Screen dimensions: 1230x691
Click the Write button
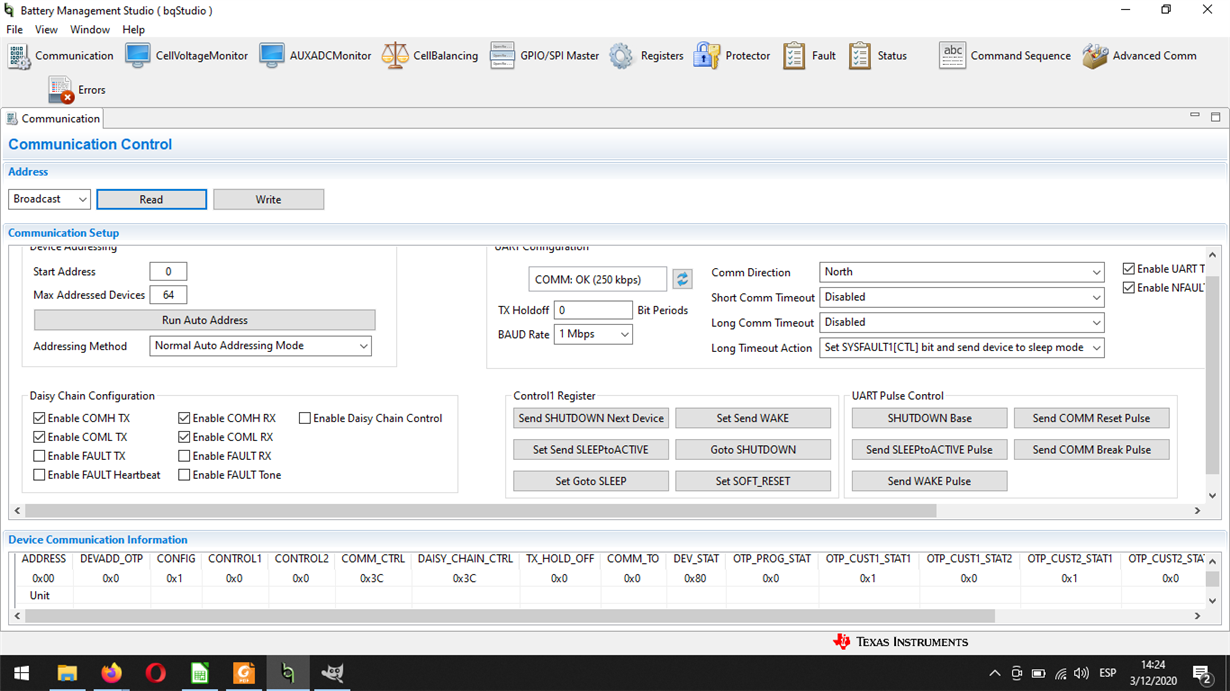click(x=268, y=200)
